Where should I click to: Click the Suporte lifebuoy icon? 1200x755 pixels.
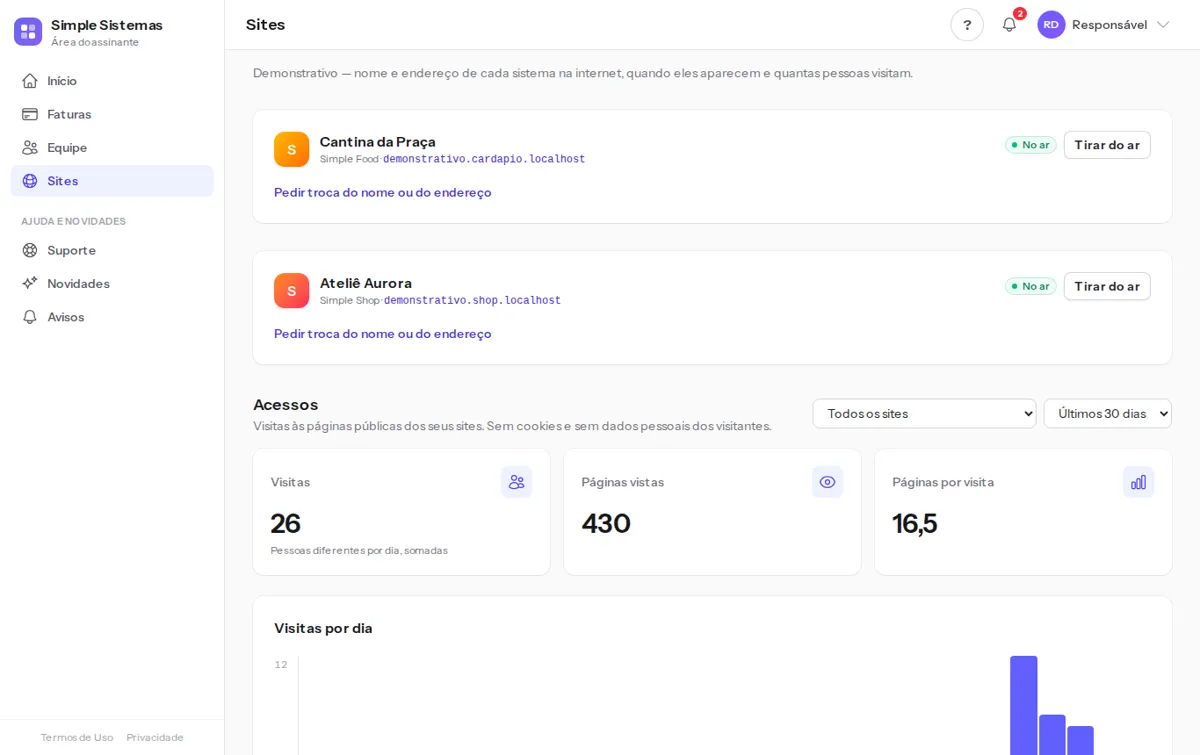30,250
